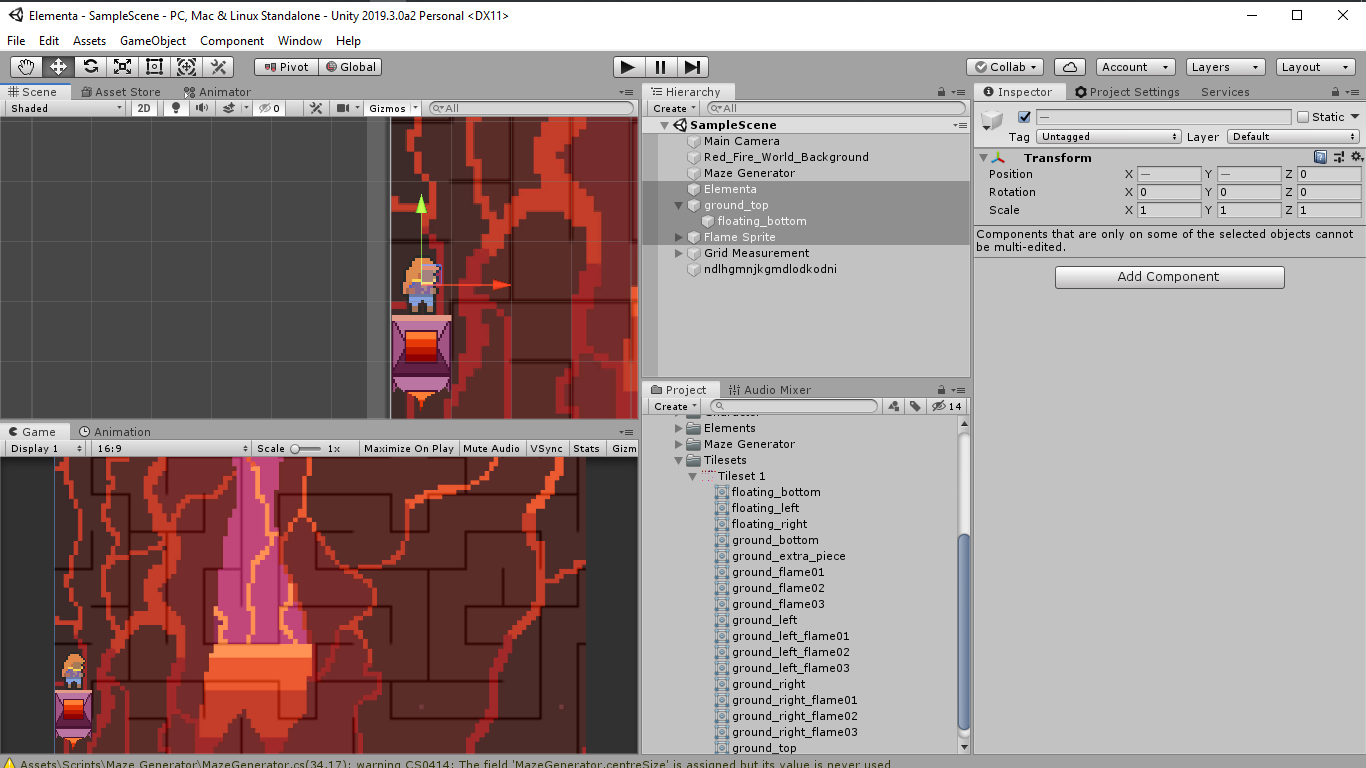Open the Layers dropdown
This screenshot has height=768, width=1366.
pyautogui.click(x=1226, y=67)
